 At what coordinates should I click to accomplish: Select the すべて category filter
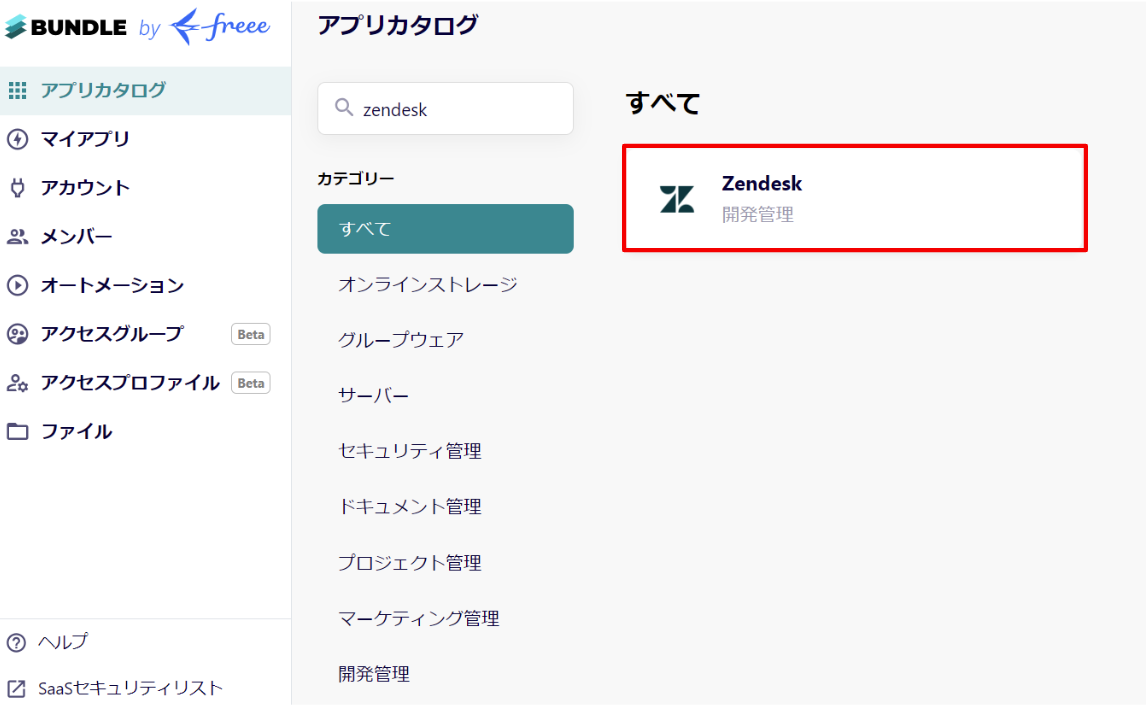445,229
